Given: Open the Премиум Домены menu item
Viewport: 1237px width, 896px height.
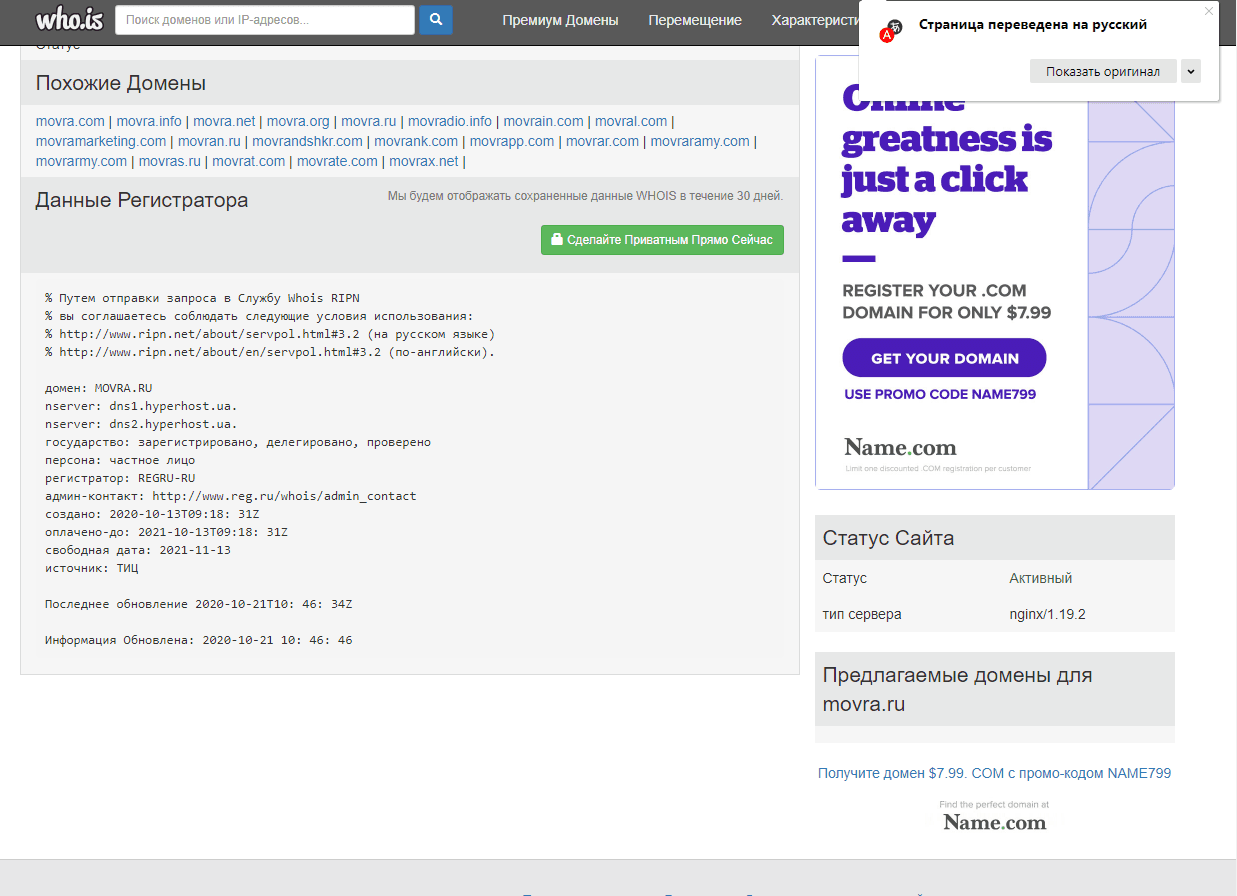Looking at the screenshot, I should (x=560, y=20).
